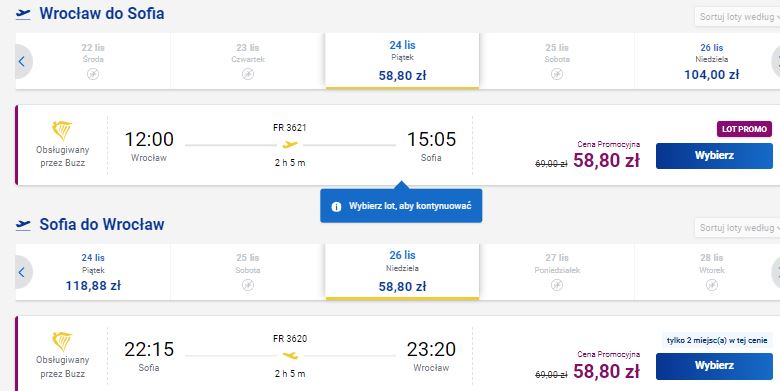Open the Sortuj loty według dropdown for the outbound flight
Image resolution: width=780 pixels, height=391 pixels.
click(738, 16)
